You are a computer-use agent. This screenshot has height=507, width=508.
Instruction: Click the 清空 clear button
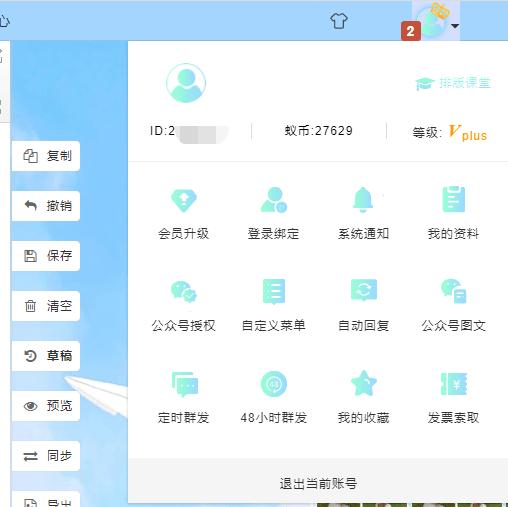46,306
